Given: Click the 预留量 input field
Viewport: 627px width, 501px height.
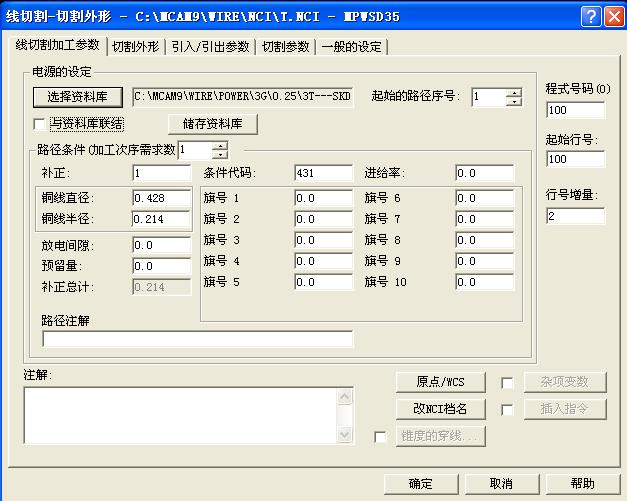Looking at the screenshot, I should pyautogui.click(x=162, y=266).
